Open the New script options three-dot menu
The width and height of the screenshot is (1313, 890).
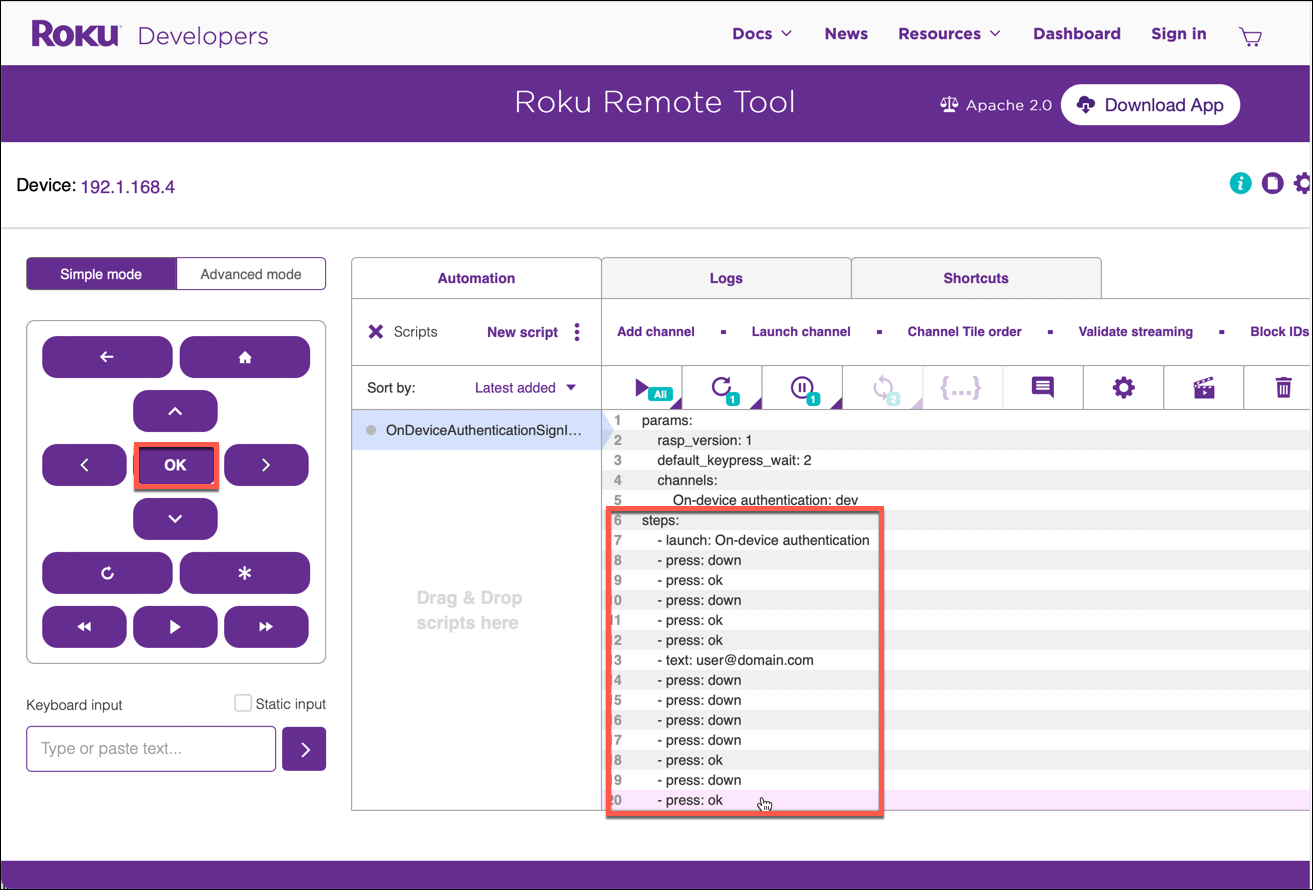pyautogui.click(x=577, y=332)
